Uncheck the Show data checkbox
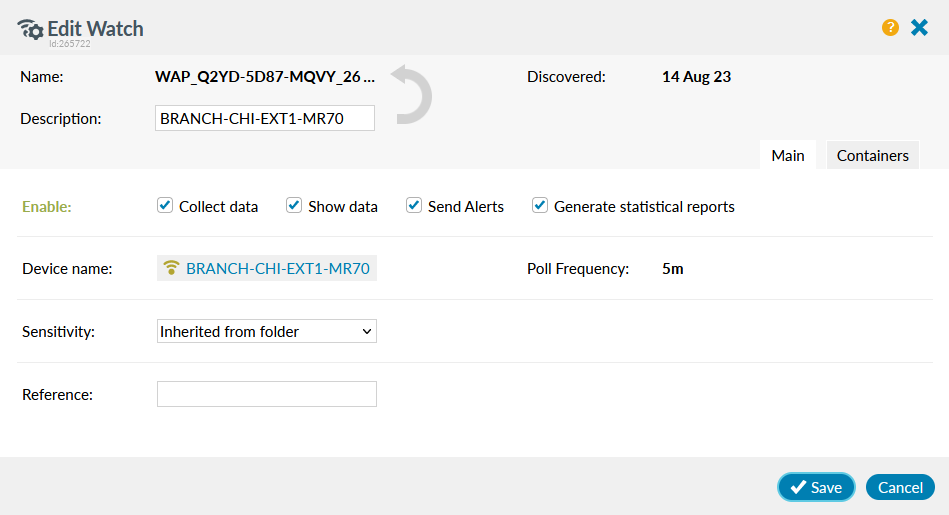The image size is (949, 515). tap(294, 206)
